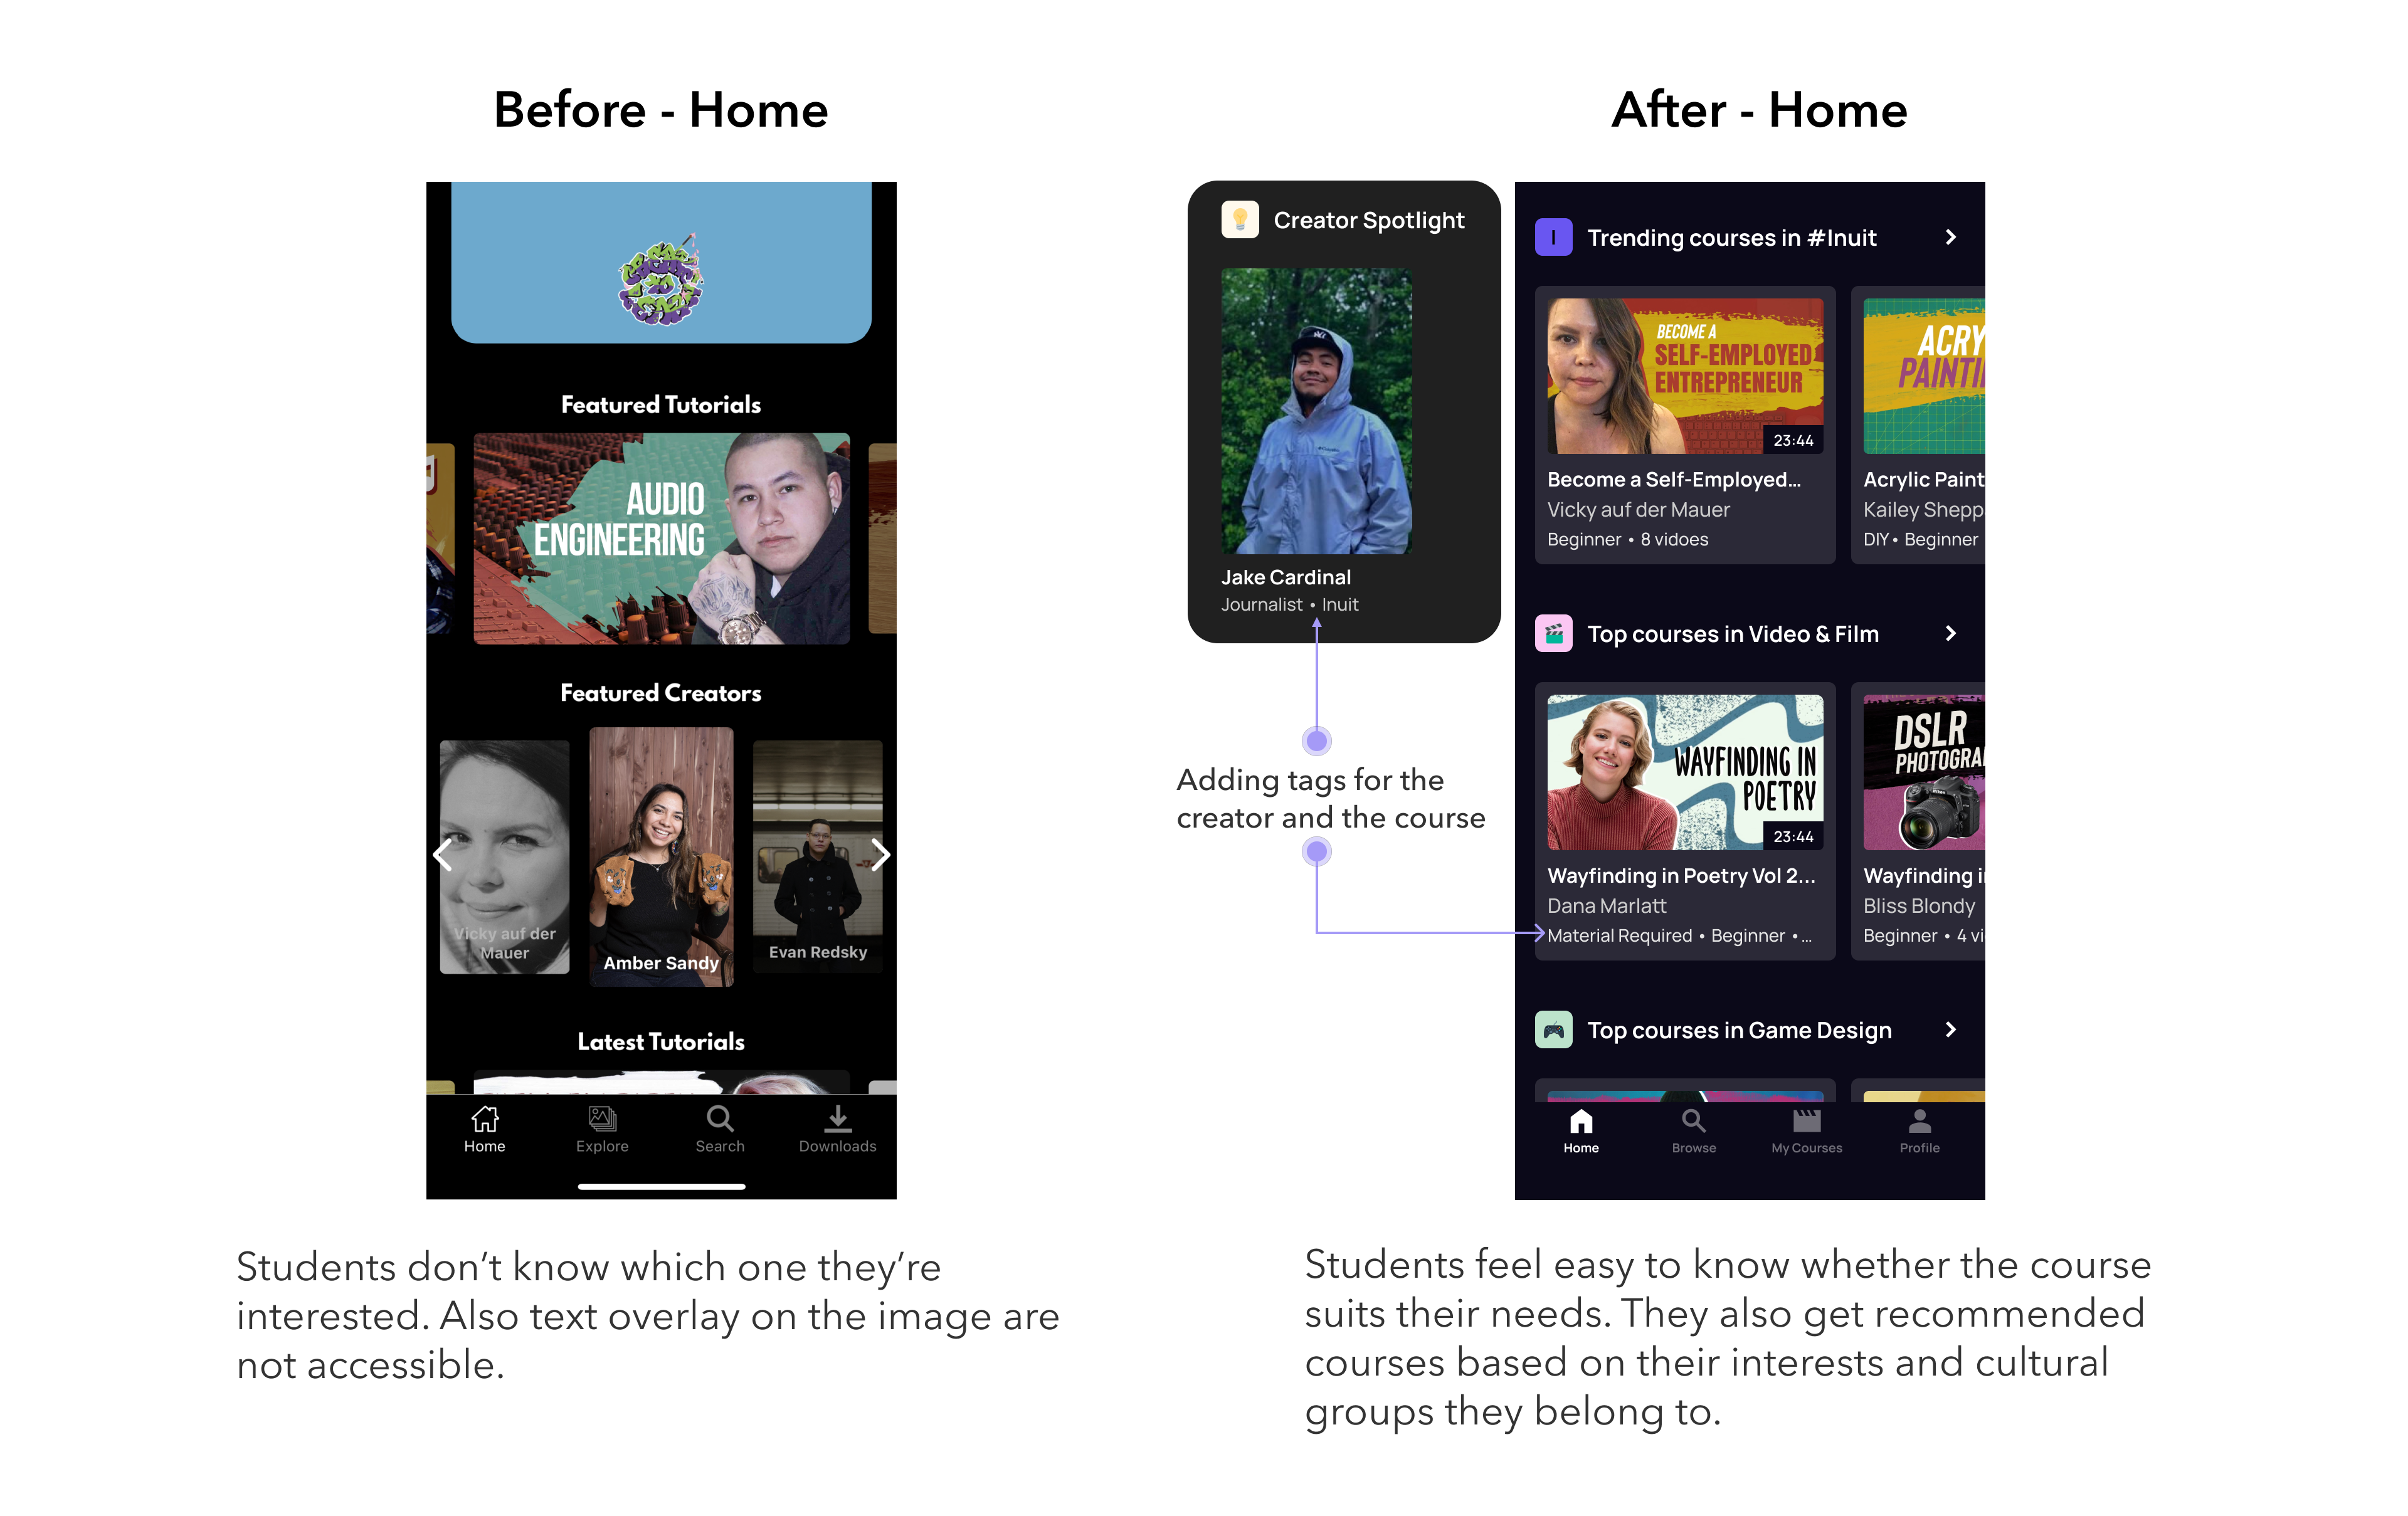Click the Video & Film clapper icon
The image size is (2408, 1516).
coord(1553,634)
